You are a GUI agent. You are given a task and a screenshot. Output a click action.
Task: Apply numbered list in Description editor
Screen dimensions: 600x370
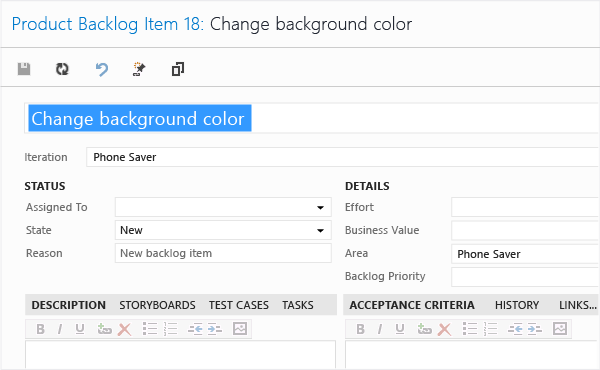click(171, 329)
